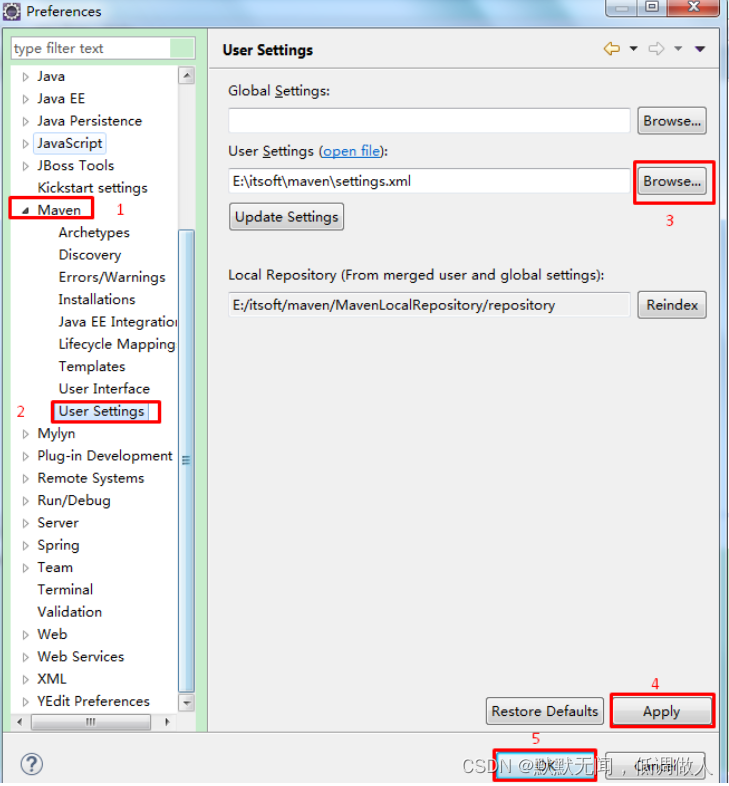This screenshot has height=786, width=729.
Task: Open Errors/Warnings under Maven
Action: pos(112,277)
